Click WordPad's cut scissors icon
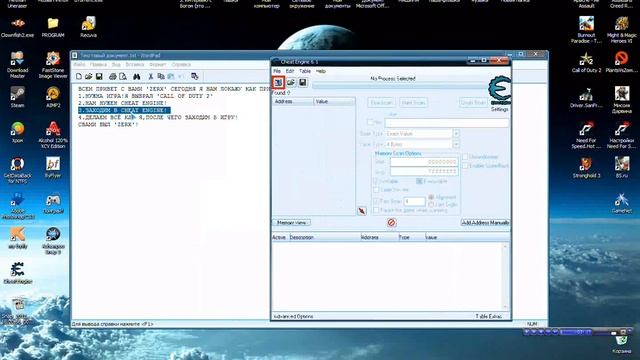640x360 pixels. [x=151, y=76]
